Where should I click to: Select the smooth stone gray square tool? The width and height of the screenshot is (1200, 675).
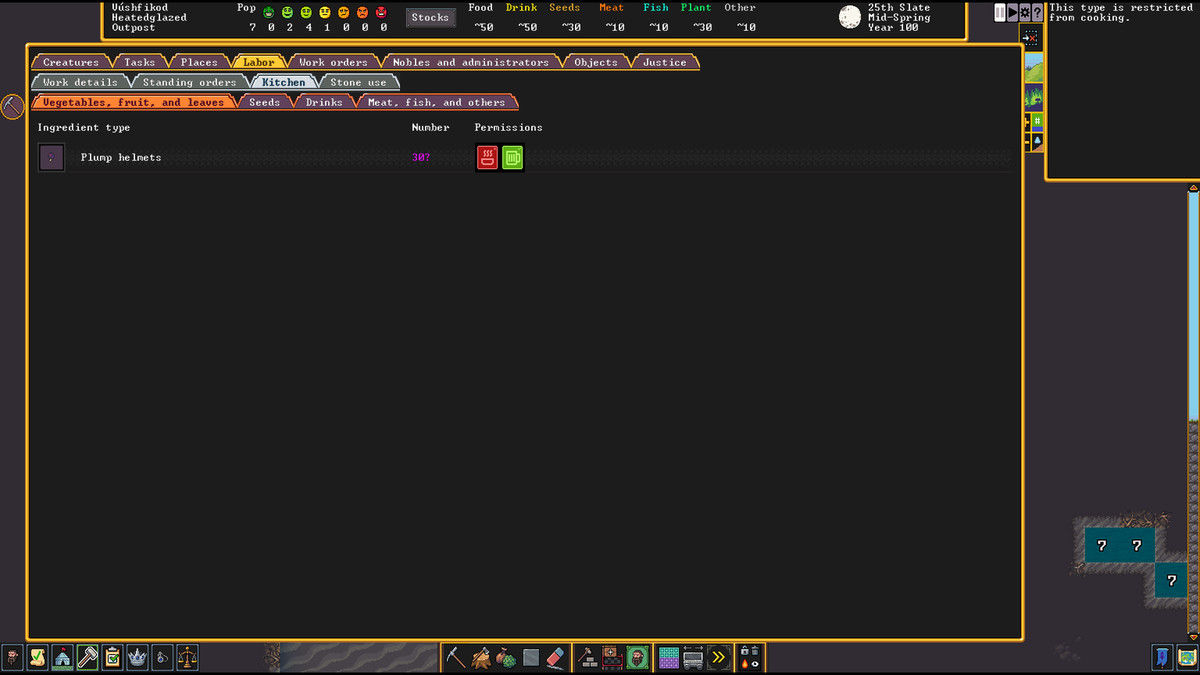[x=531, y=658]
